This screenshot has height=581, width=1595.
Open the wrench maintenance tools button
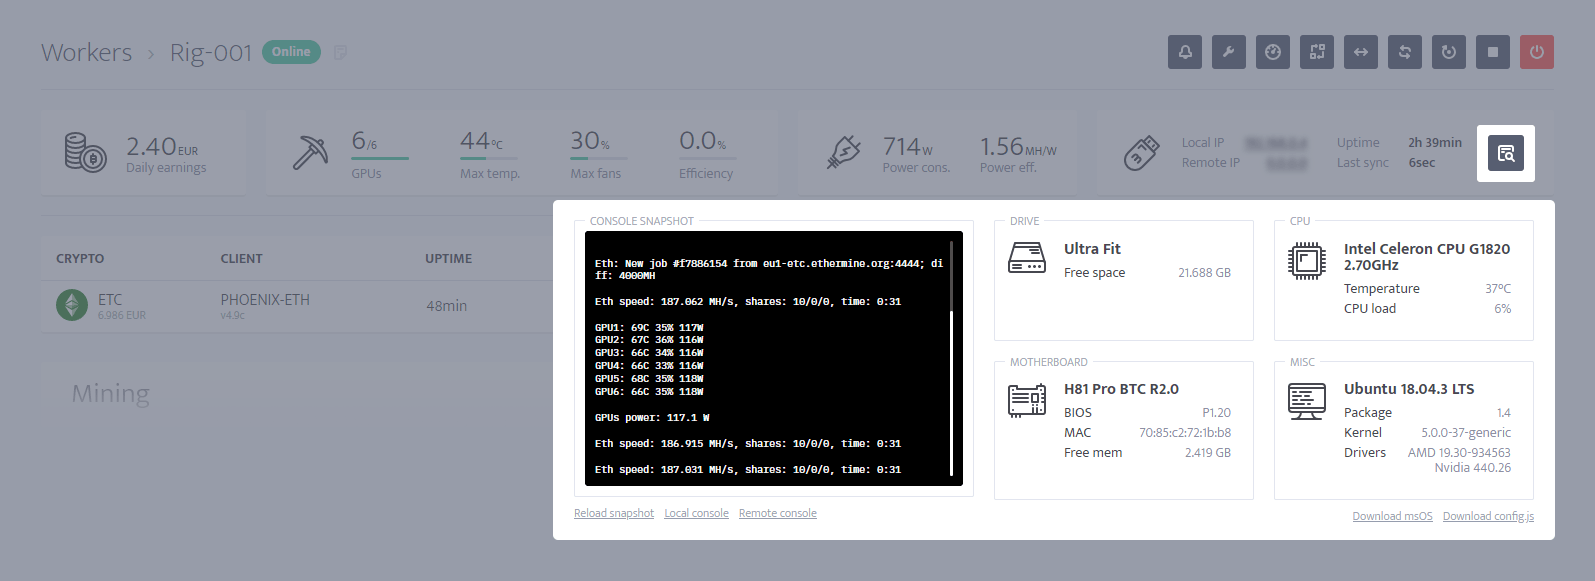coord(1229,52)
